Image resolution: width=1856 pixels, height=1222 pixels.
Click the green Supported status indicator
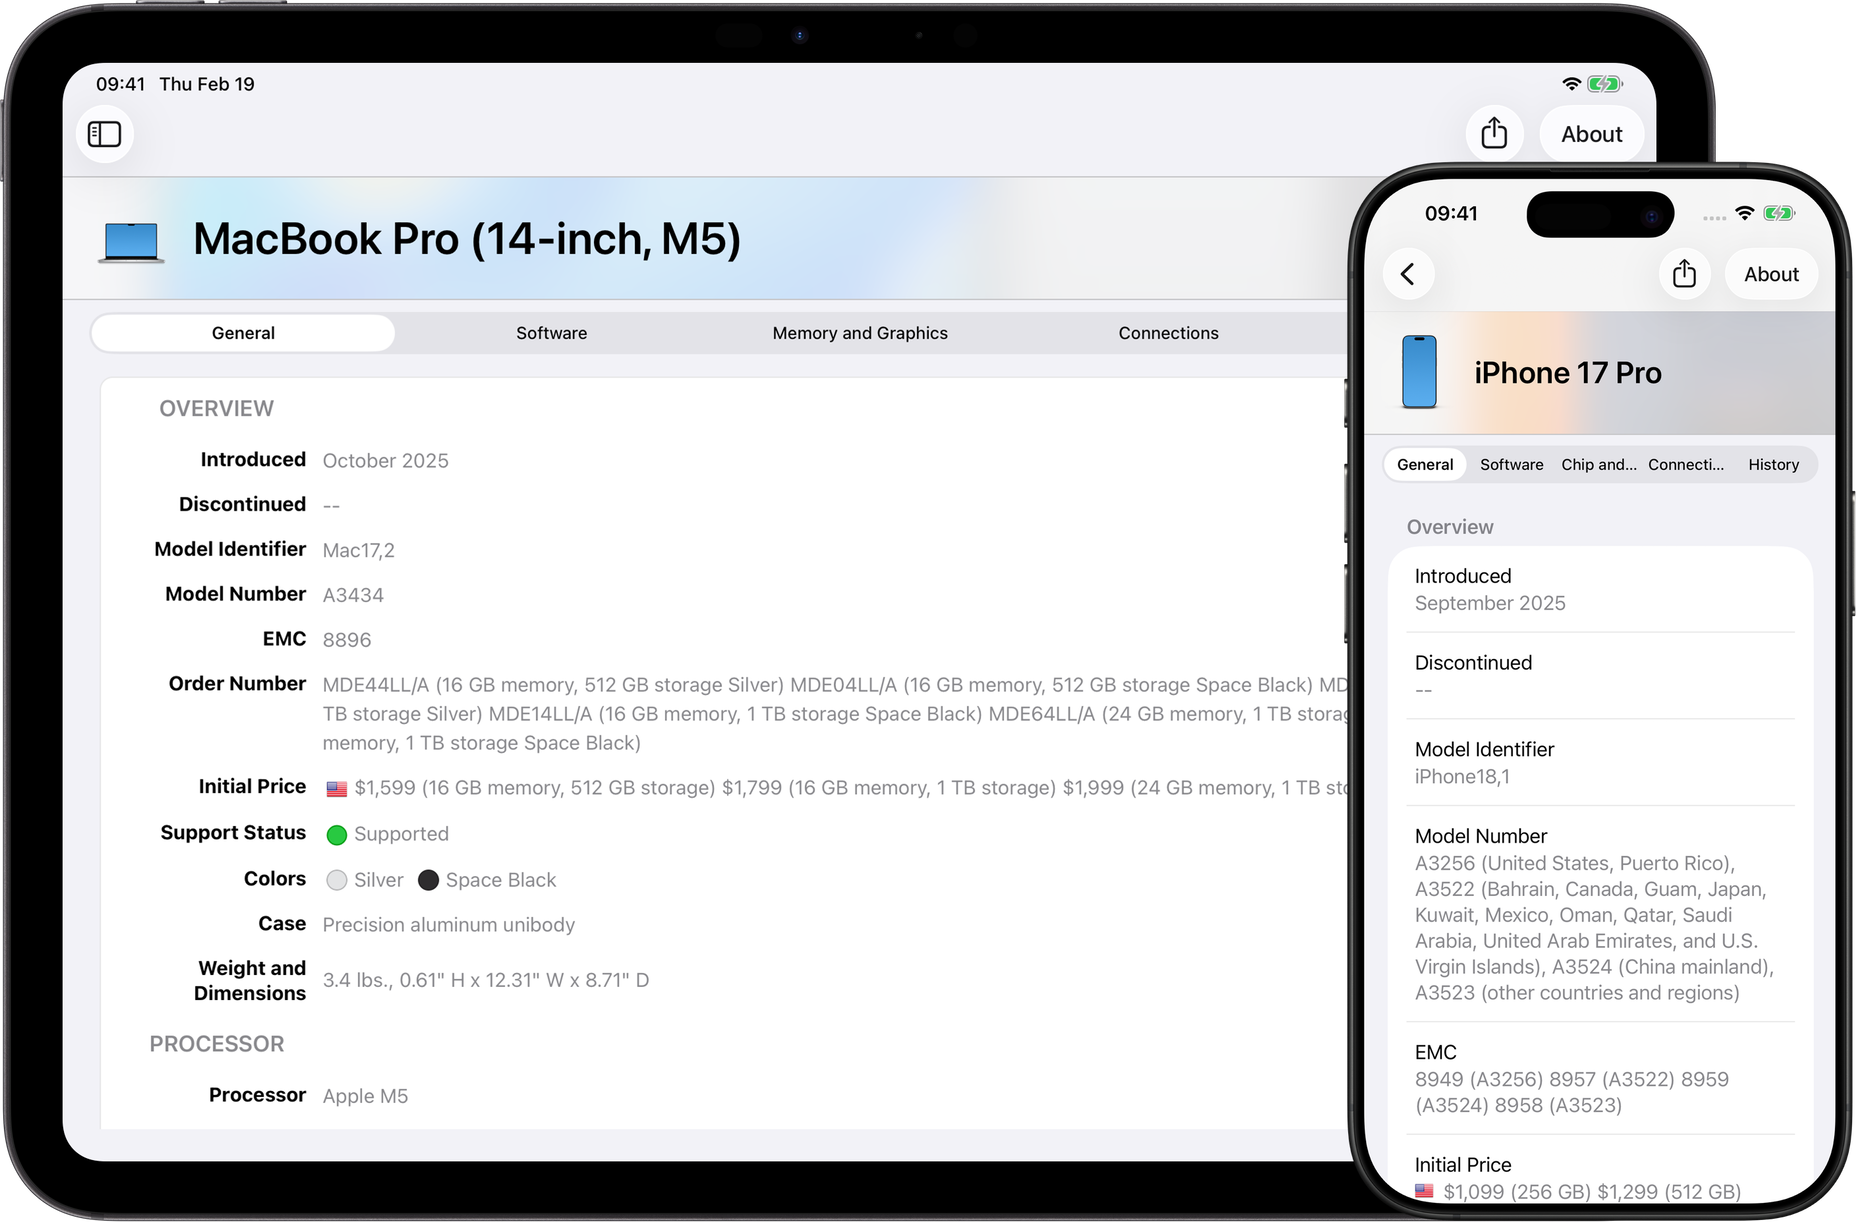point(337,835)
